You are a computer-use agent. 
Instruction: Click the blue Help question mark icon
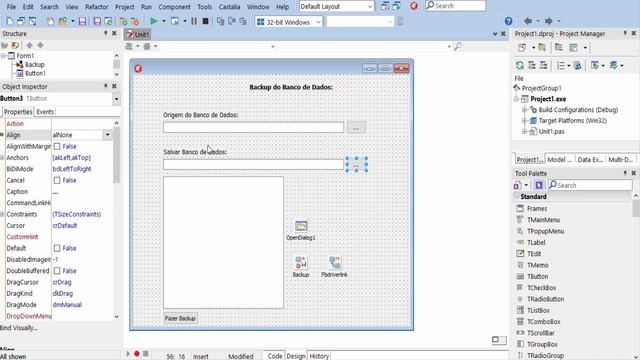pyautogui.click(x=508, y=21)
